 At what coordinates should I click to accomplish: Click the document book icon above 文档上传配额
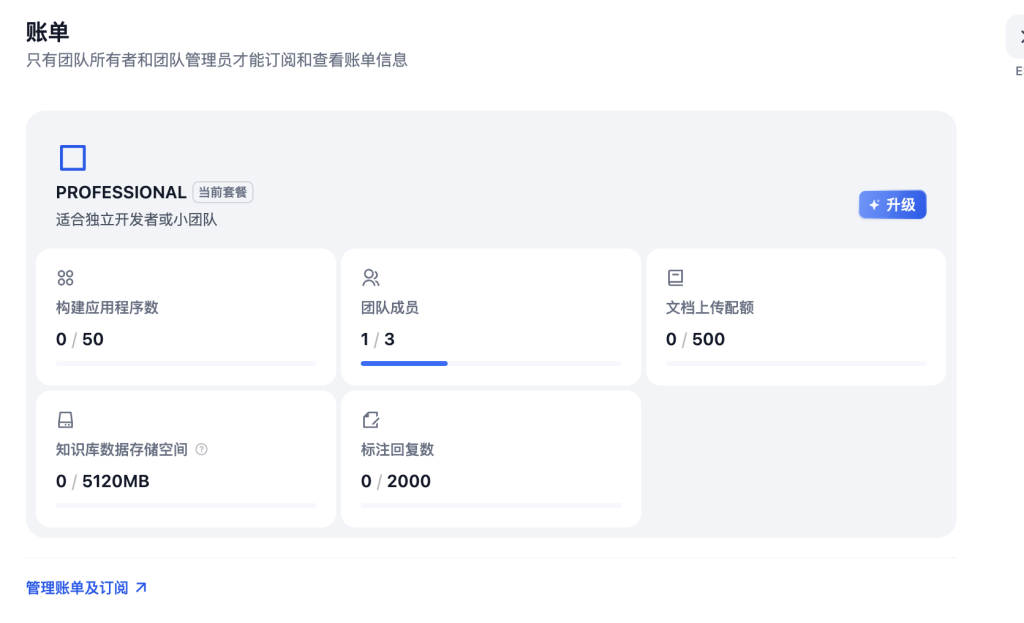pyautogui.click(x=675, y=278)
